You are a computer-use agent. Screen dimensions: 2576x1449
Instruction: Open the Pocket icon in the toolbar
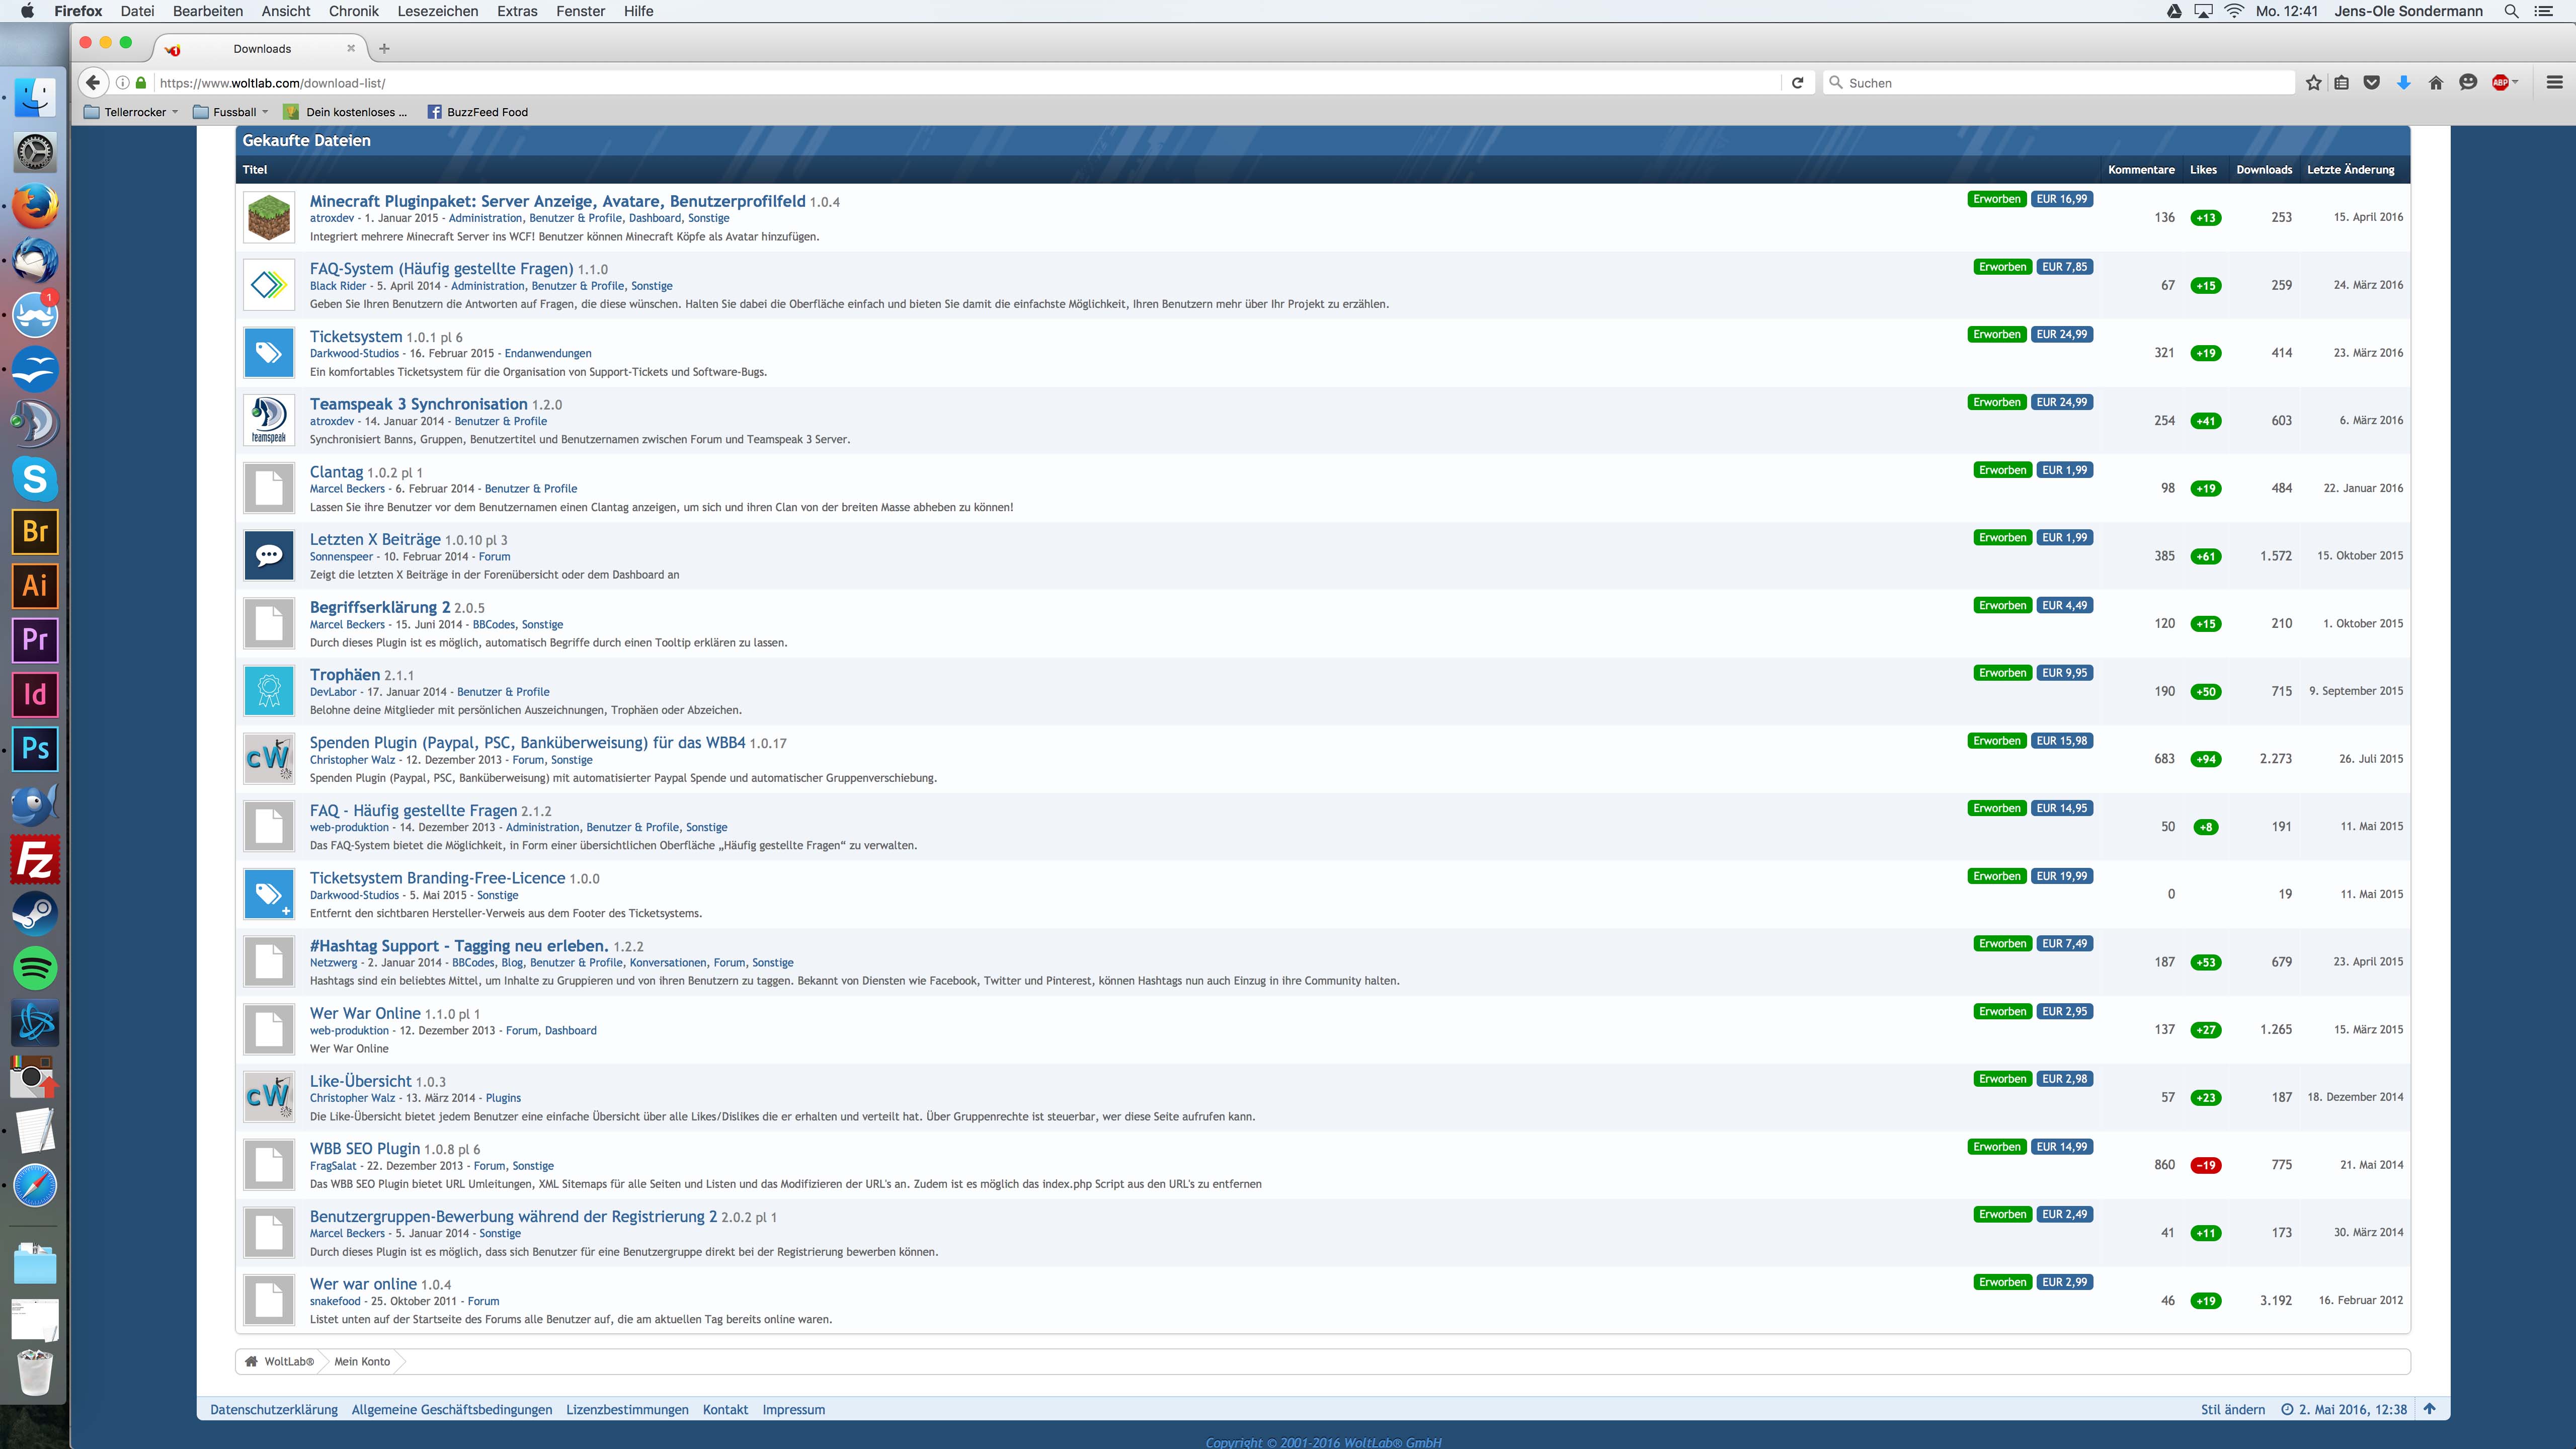(x=2371, y=83)
